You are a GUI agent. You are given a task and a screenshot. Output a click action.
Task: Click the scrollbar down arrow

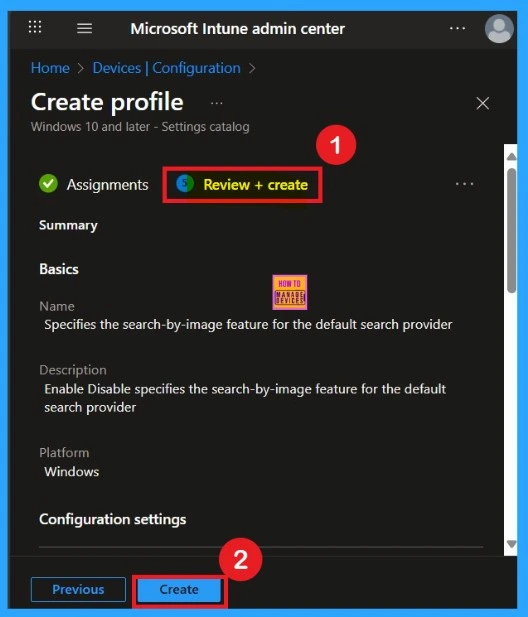pyautogui.click(x=511, y=544)
